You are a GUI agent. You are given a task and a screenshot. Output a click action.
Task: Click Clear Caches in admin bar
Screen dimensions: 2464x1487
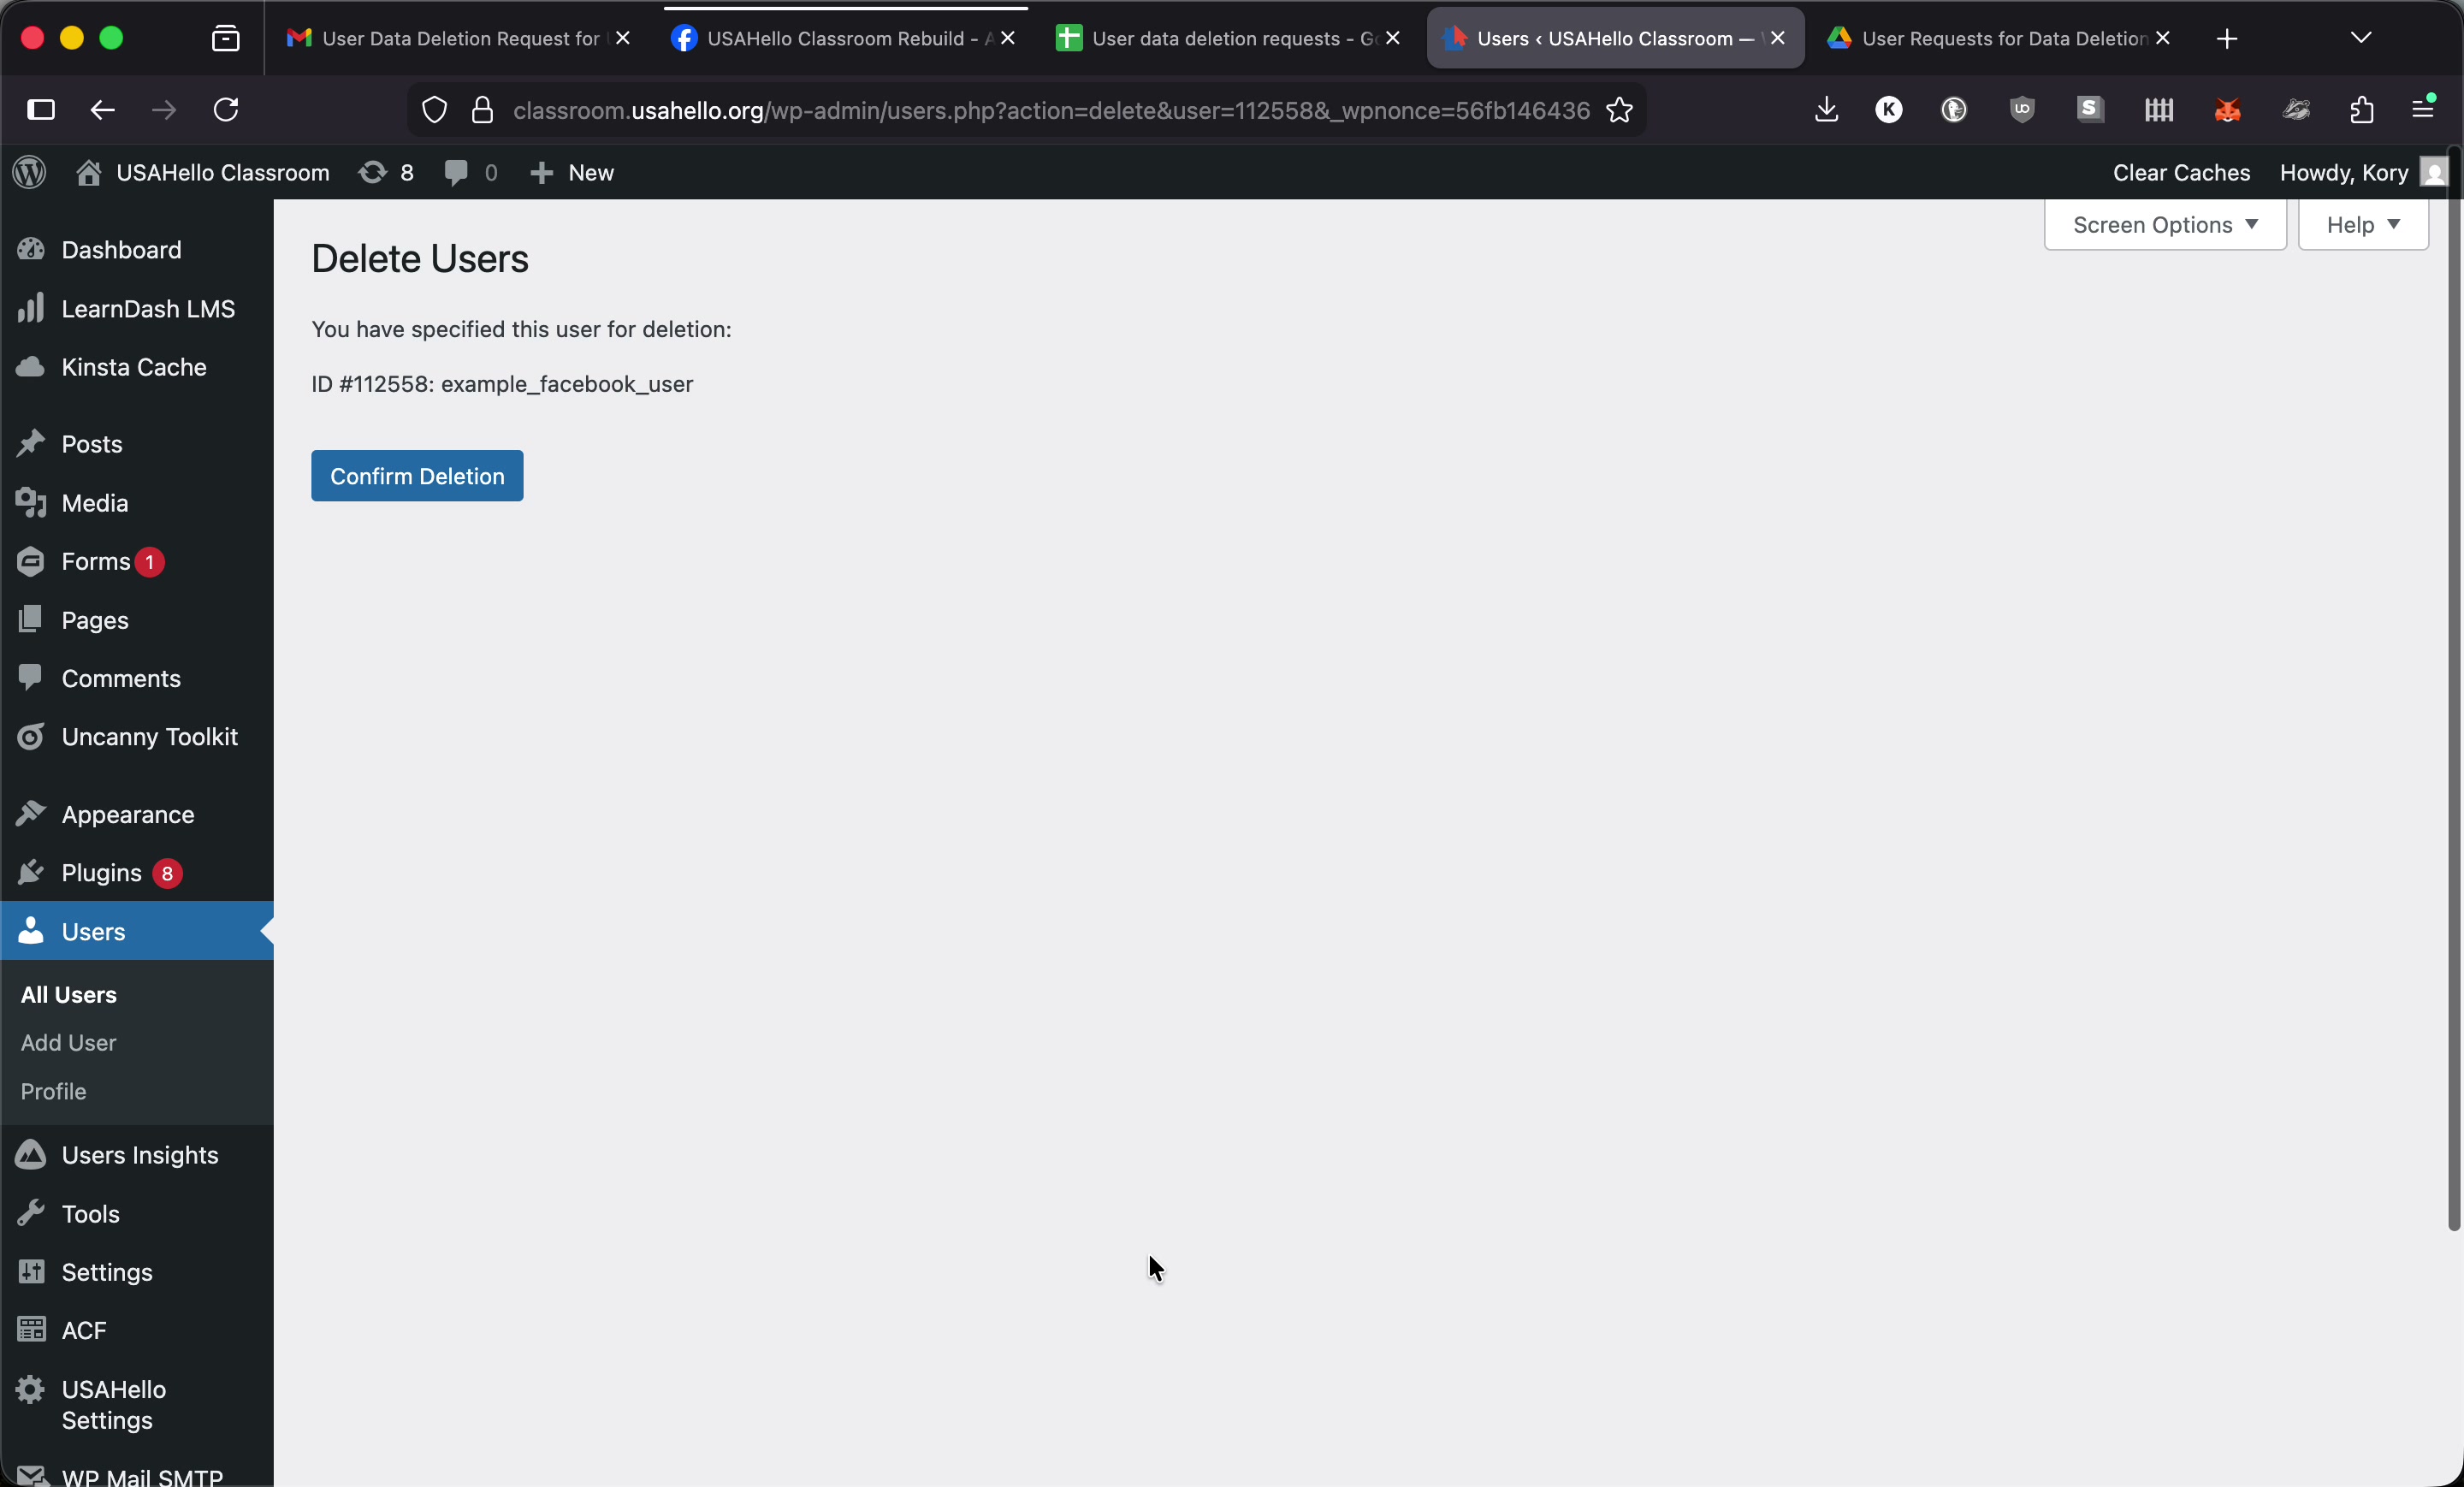[2181, 172]
